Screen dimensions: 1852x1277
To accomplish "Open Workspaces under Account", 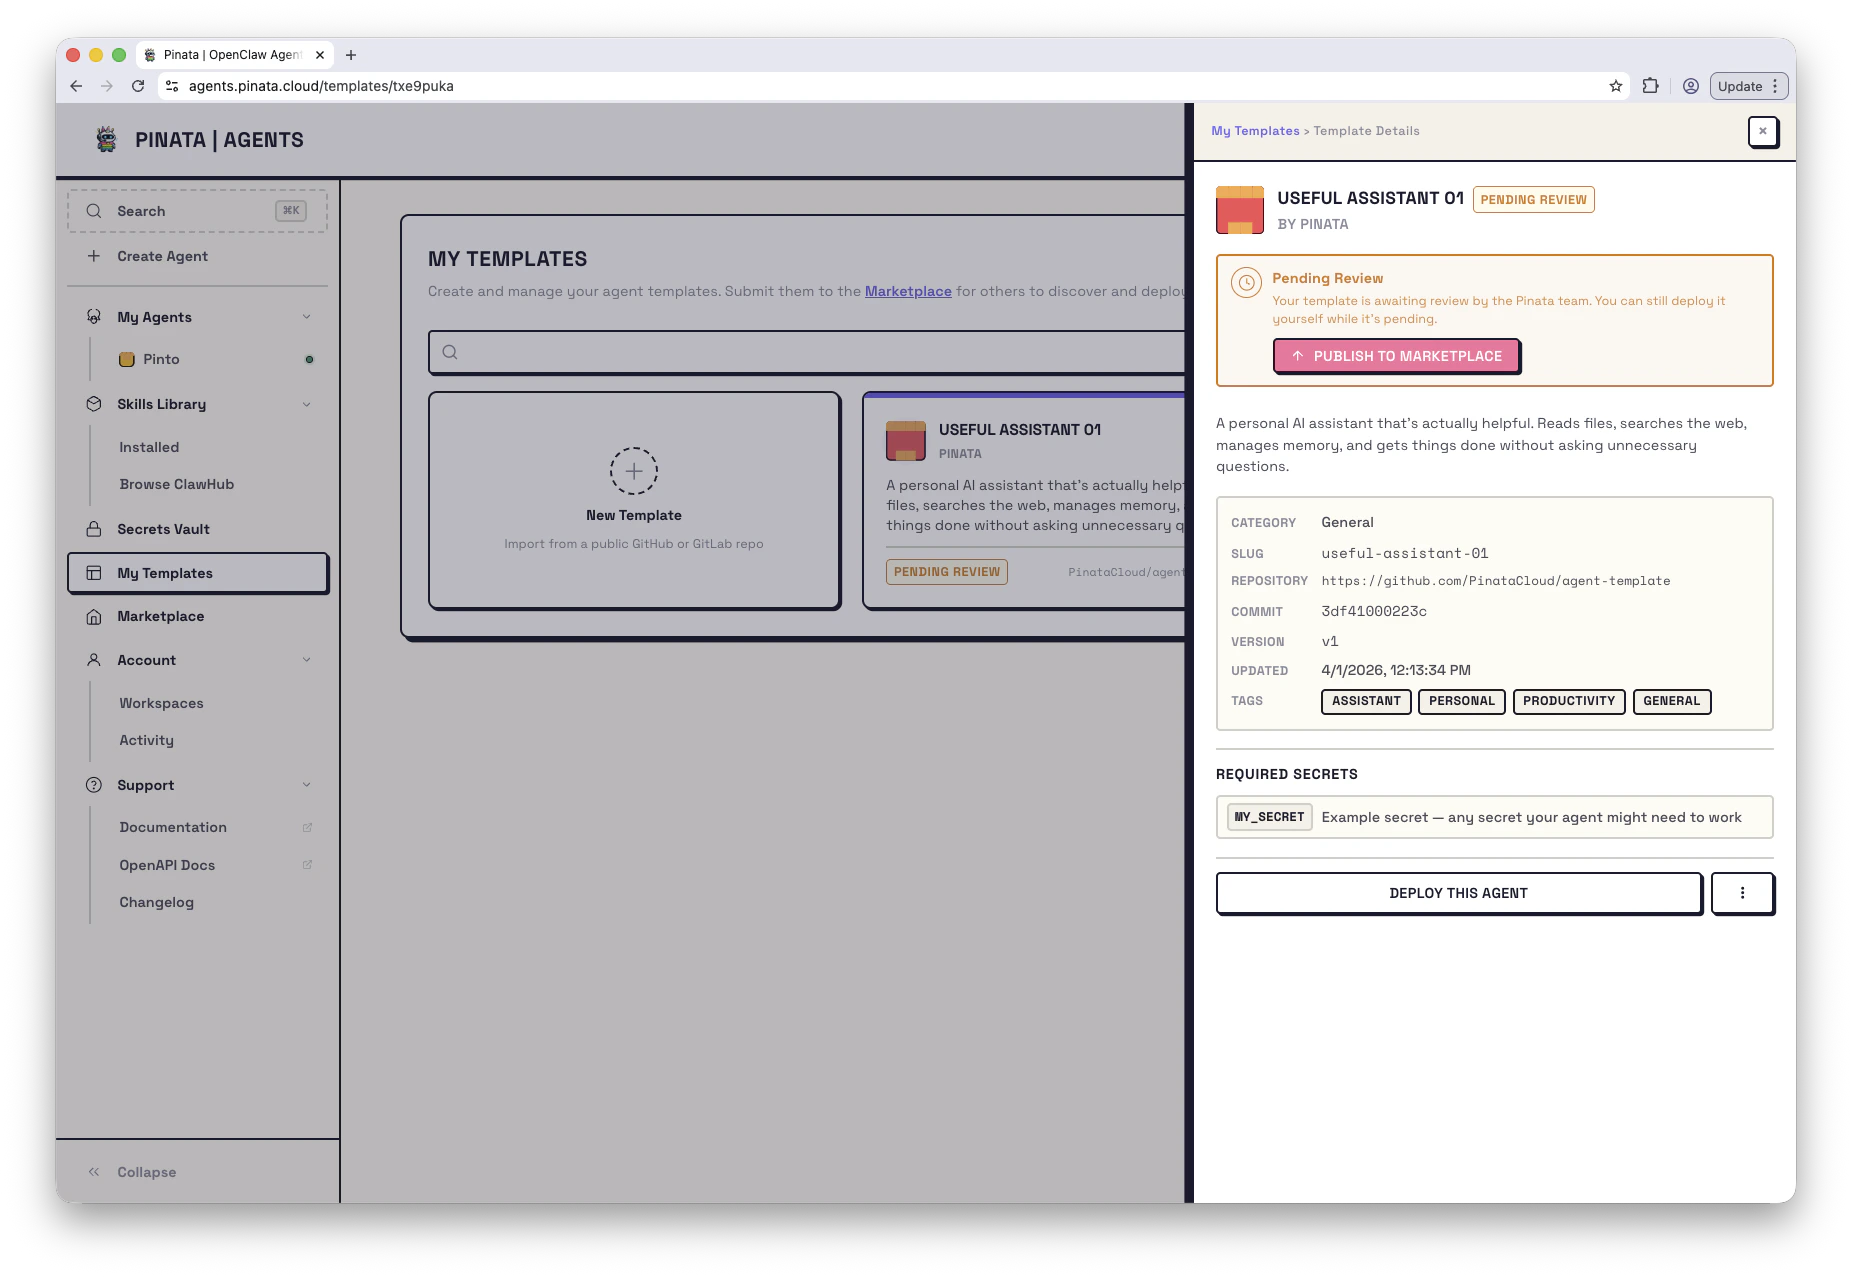I will (x=161, y=703).
